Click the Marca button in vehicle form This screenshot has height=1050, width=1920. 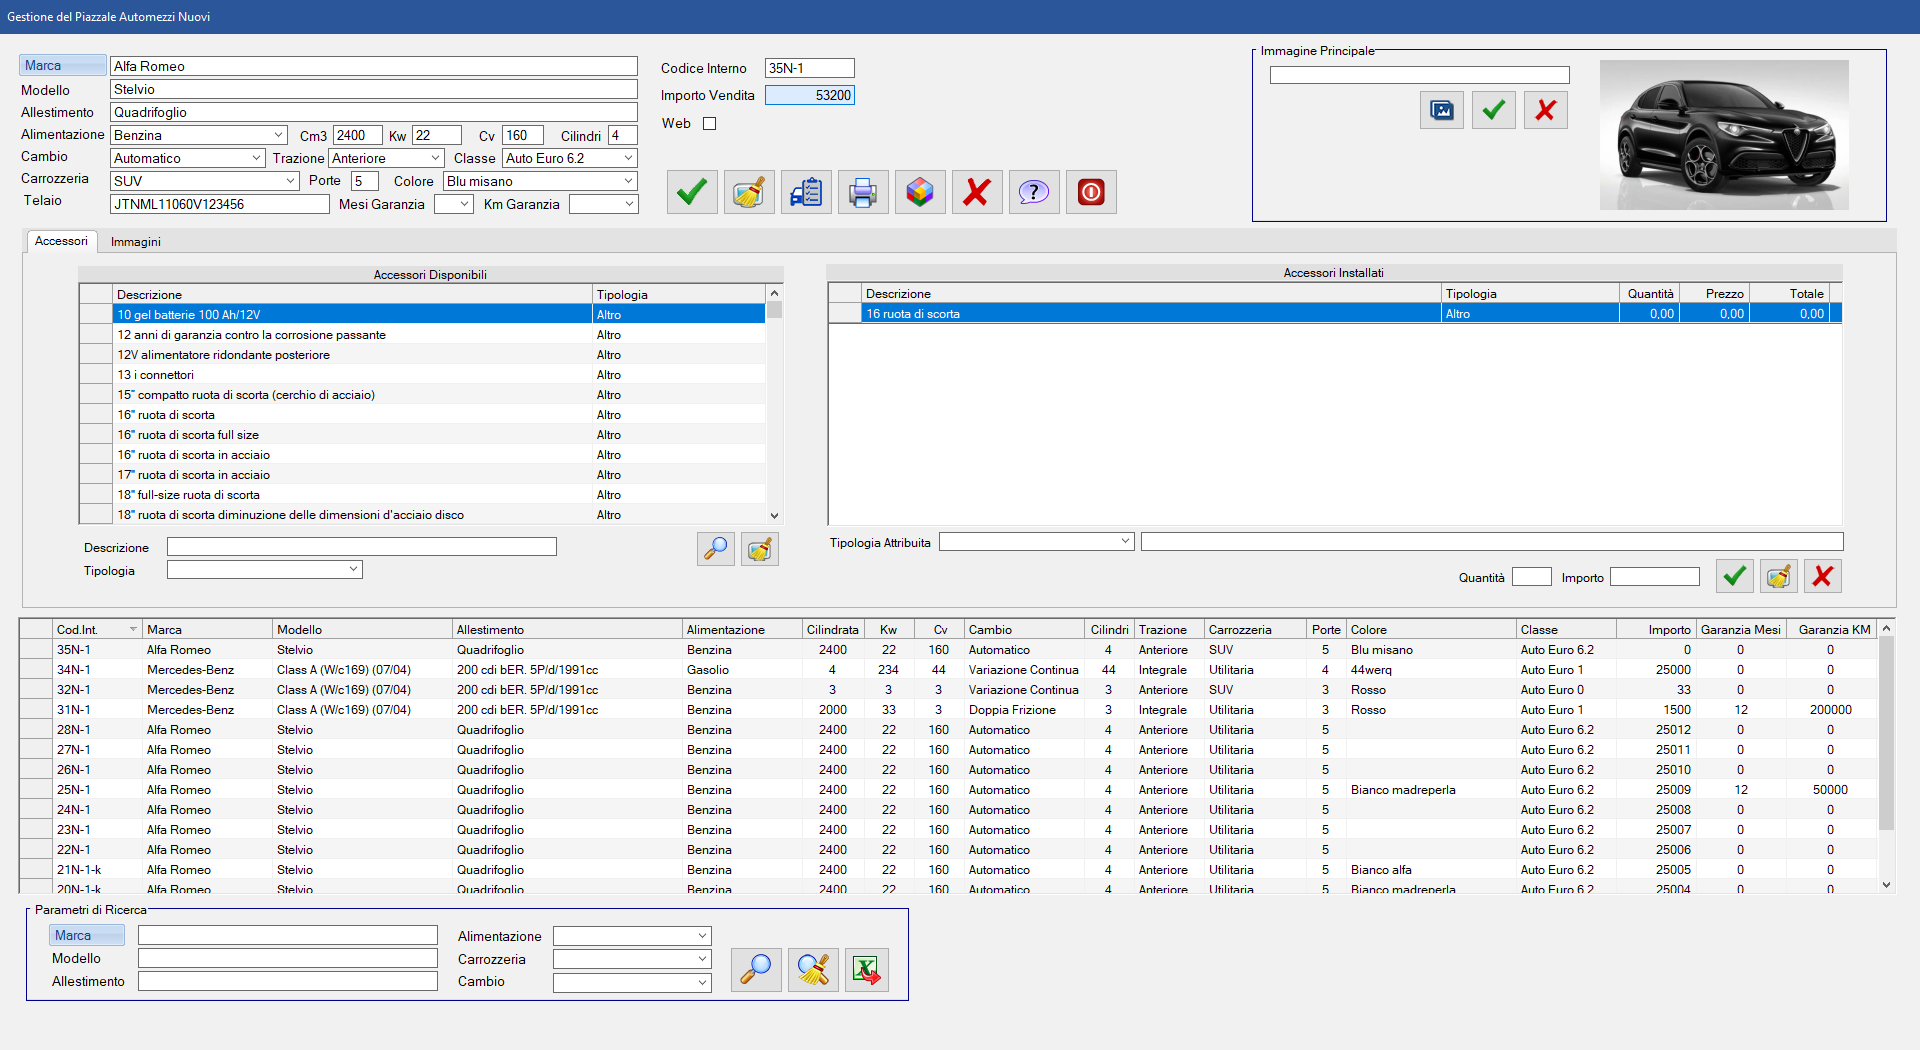coord(62,66)
